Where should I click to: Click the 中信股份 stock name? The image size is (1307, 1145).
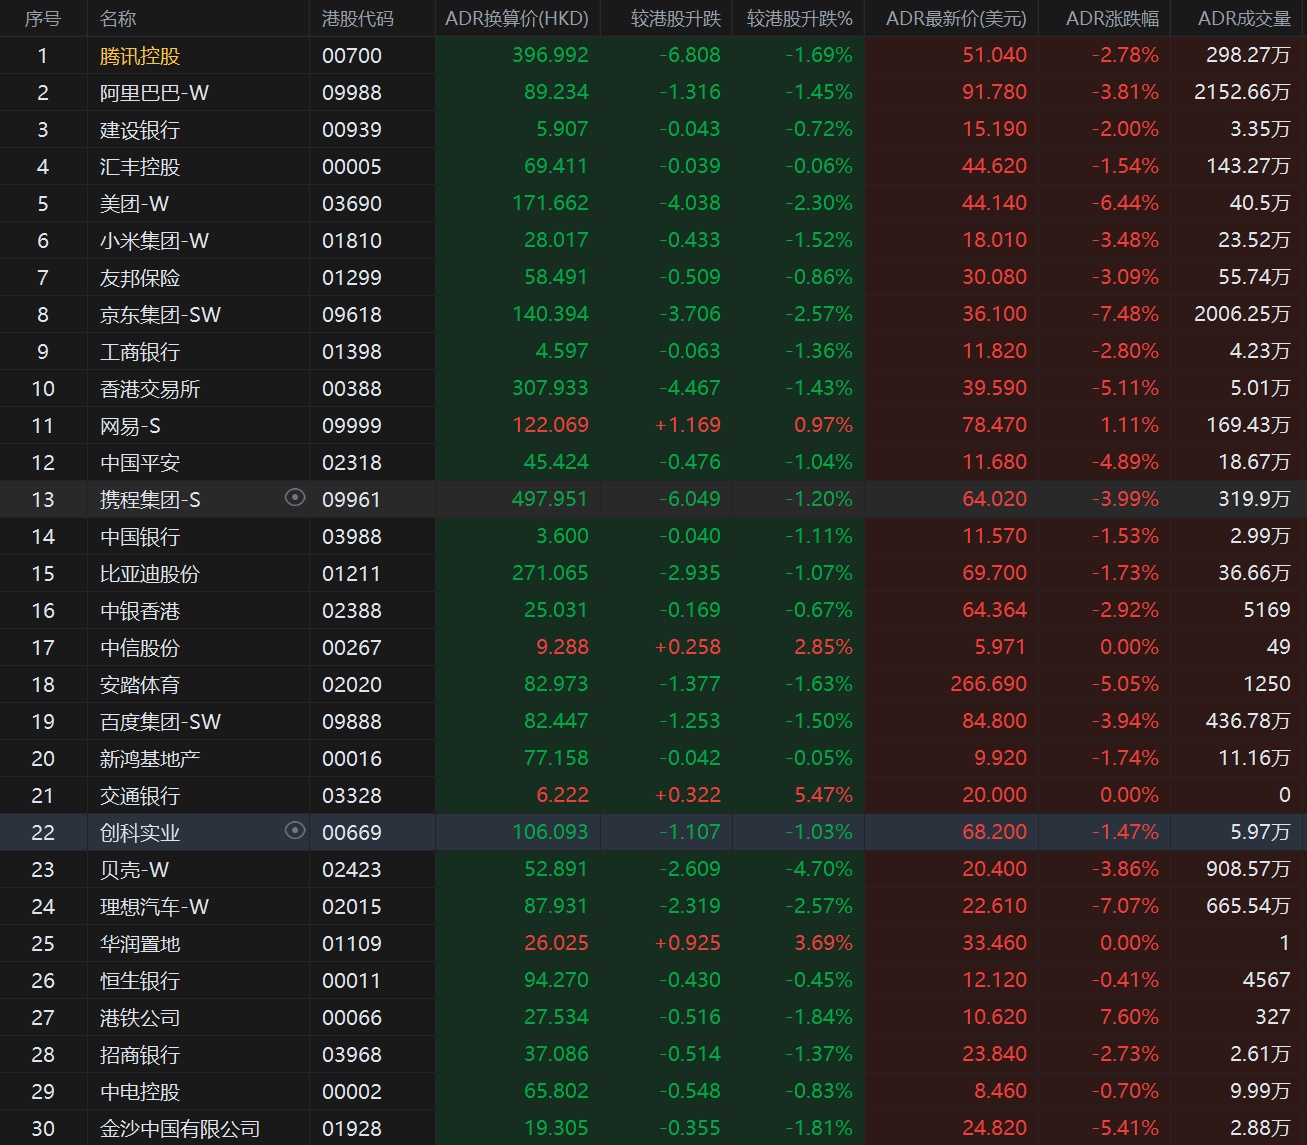pos(140,648)
